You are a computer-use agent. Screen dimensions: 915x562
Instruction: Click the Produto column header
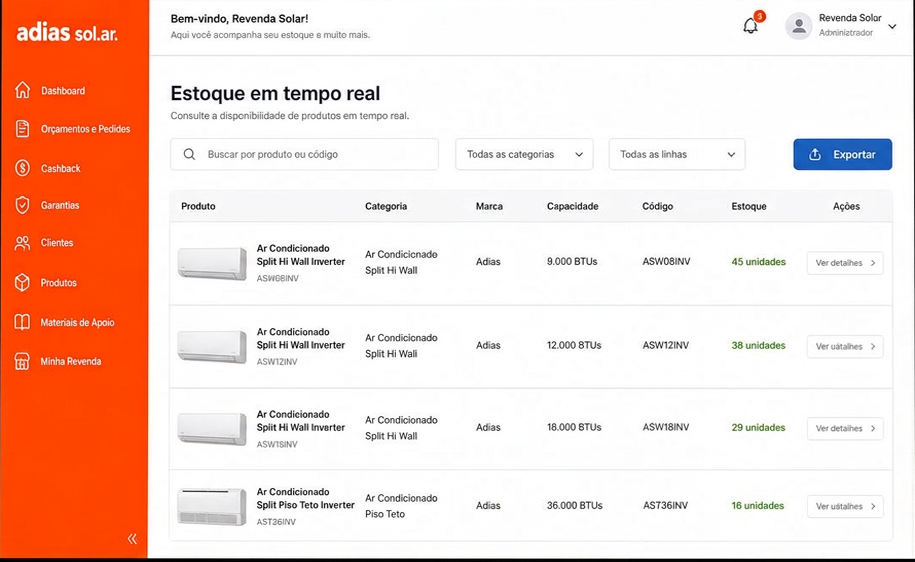point(198,206)
